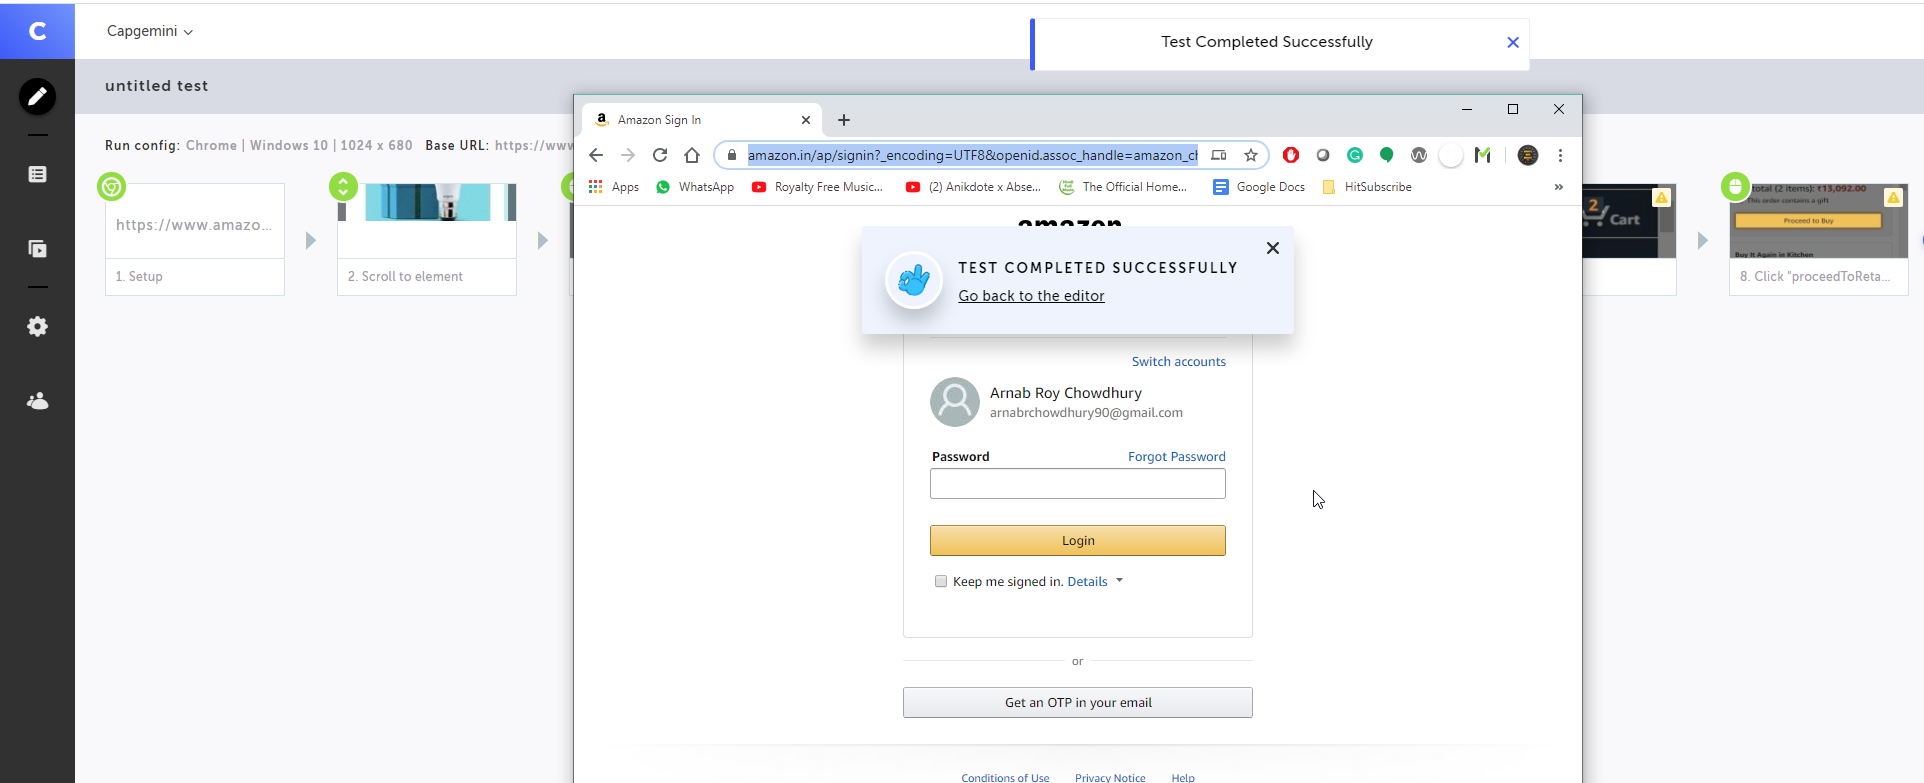1924x783 pixels.
Task: Open step 1 Setup thumbnail
Action: (195, 239)
